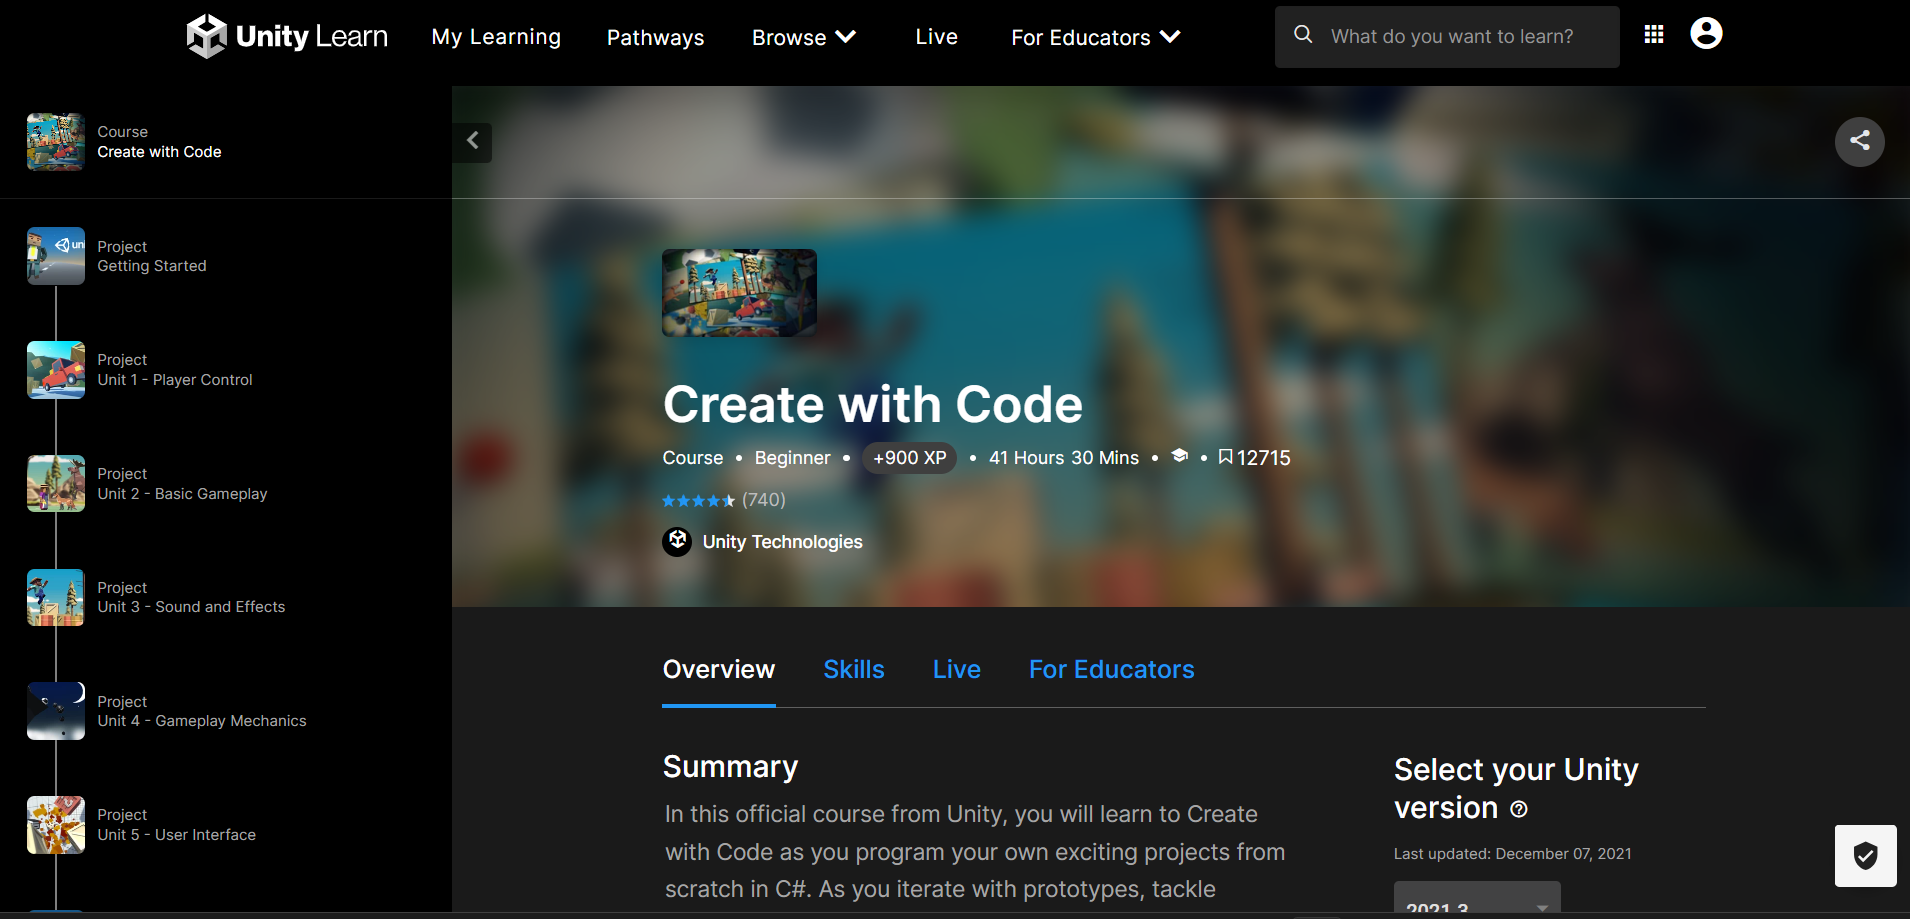
Task: Click the Unit 2 Basic Gameplay thumbnail
Action: tap(56, 484)
